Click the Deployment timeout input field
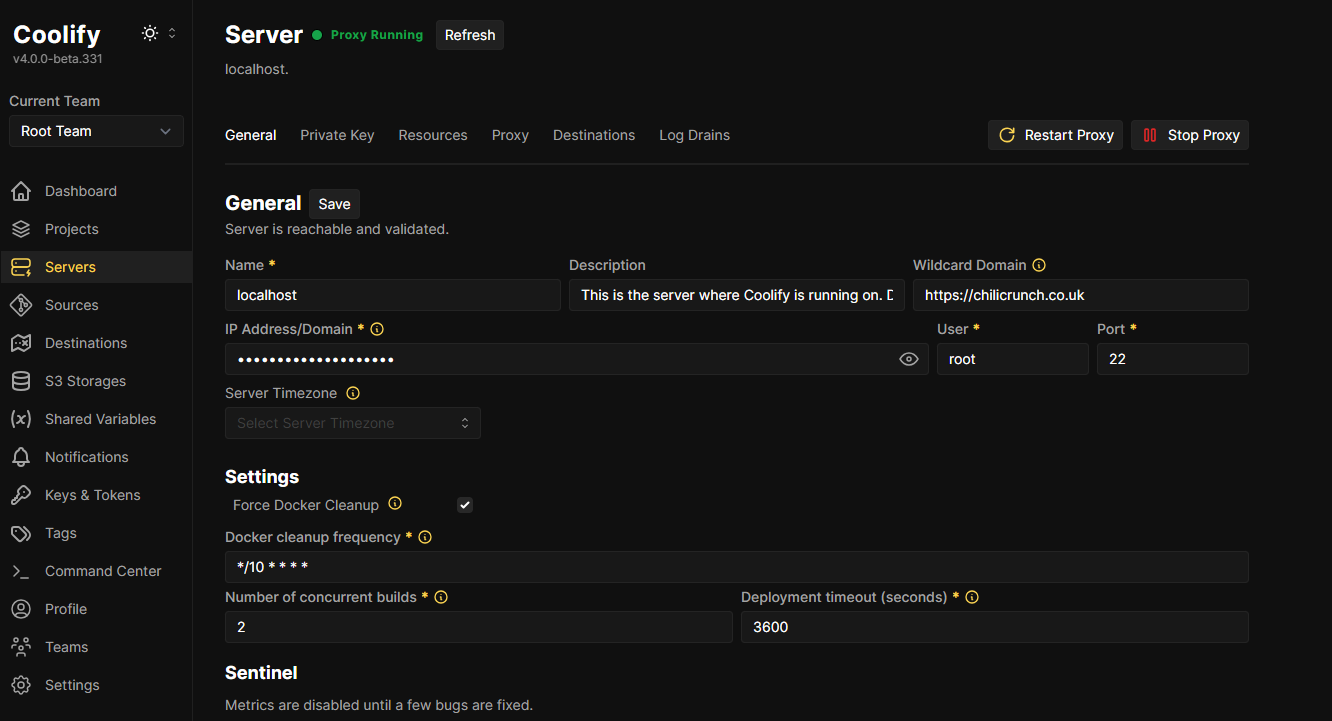The height and width of the screenshot is (721, 1332). pyautogui.click(x=994, y=627)
